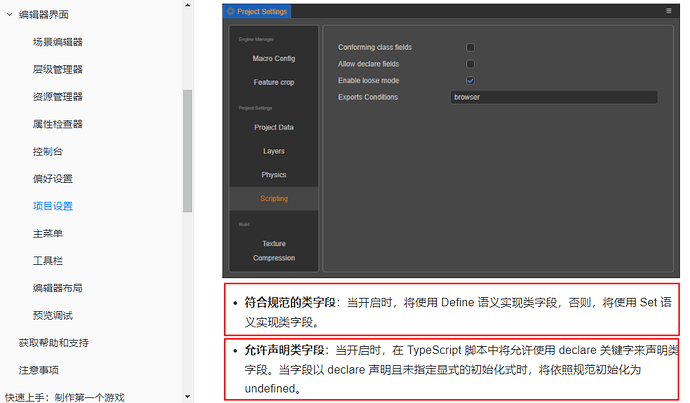Click the Conforming class fields label
Viewport: 690px width, 403px height.
coord(375,47)
